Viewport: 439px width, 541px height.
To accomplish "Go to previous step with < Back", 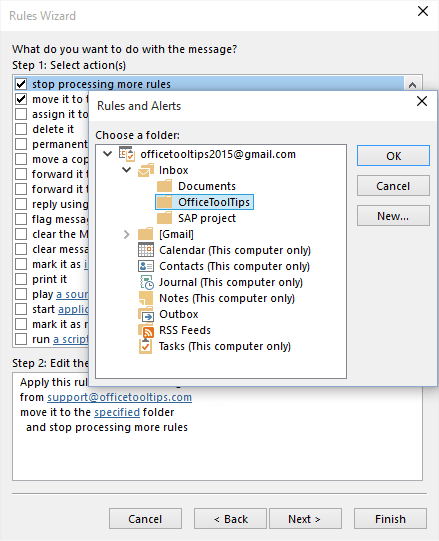I will click(x=230, y=519).
